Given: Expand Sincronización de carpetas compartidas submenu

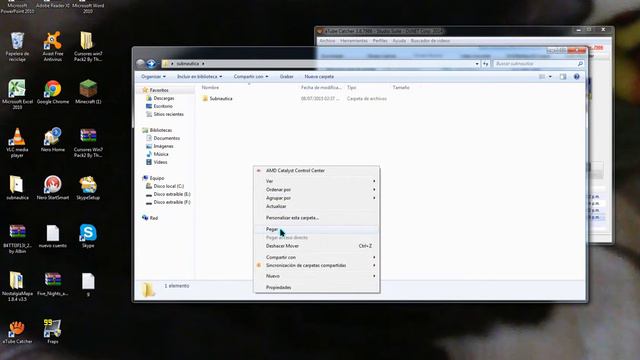Looking at the screenshot, I should click(316, 265).
